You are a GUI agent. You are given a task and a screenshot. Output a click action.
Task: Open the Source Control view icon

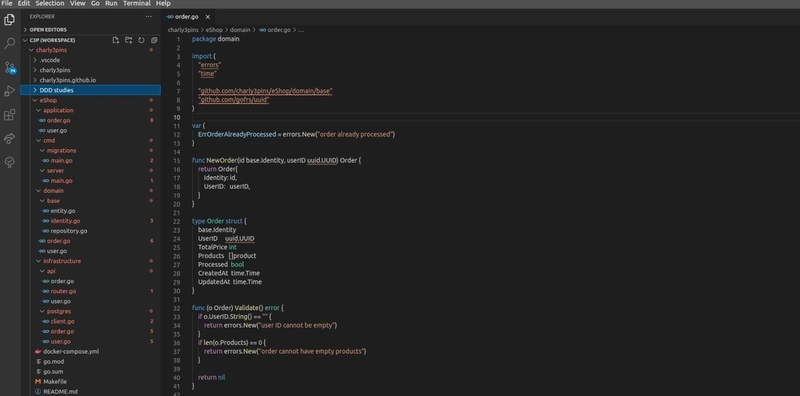[10, 67]
